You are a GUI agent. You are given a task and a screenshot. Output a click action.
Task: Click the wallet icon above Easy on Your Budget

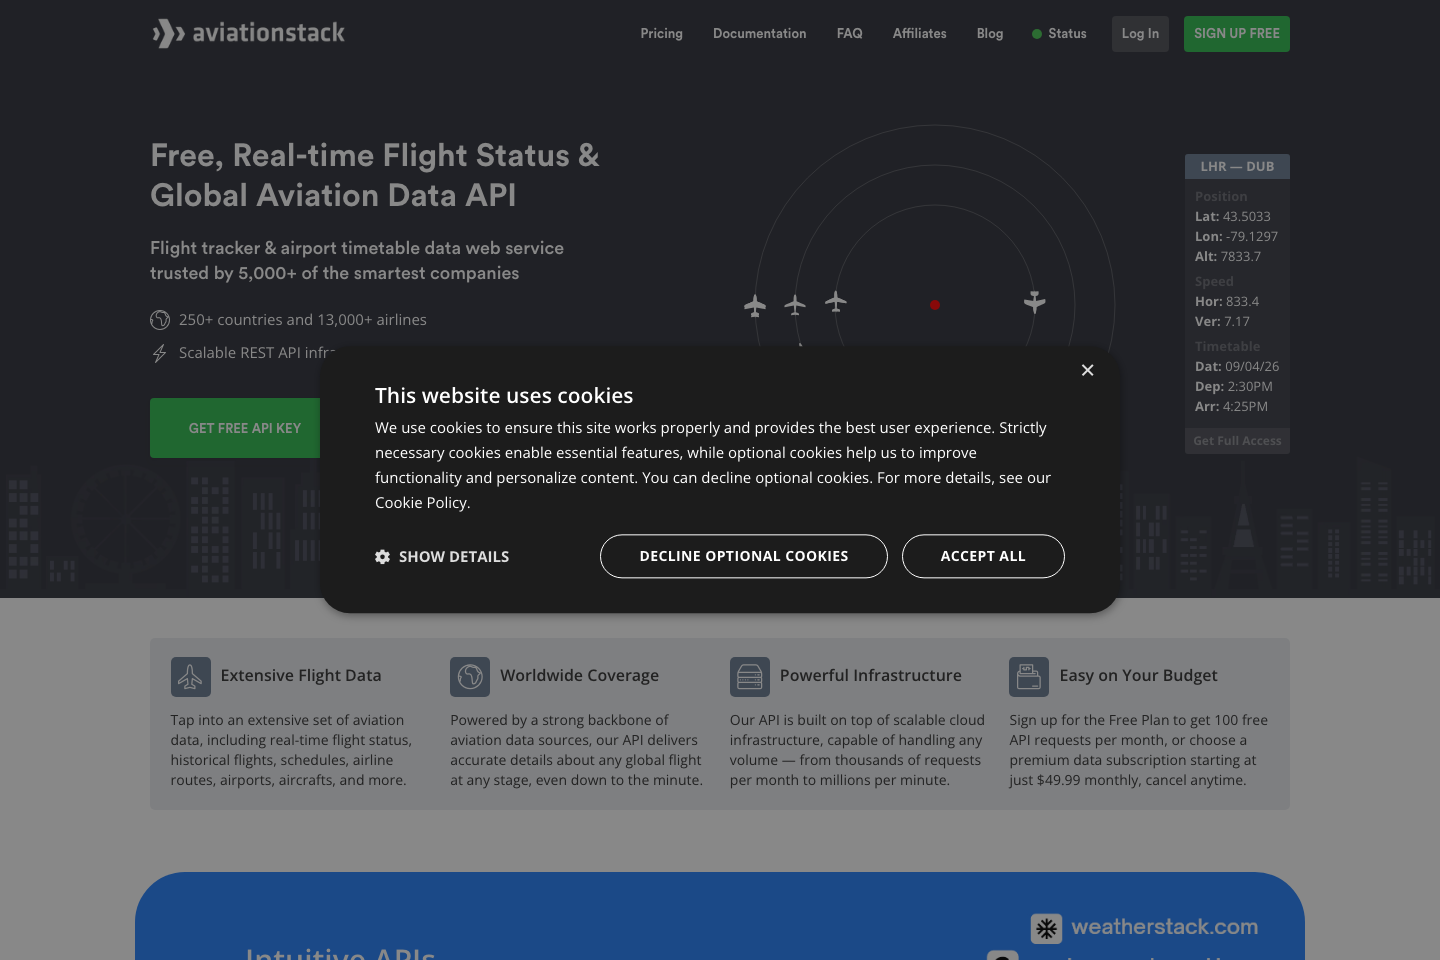coord(1029,676)
